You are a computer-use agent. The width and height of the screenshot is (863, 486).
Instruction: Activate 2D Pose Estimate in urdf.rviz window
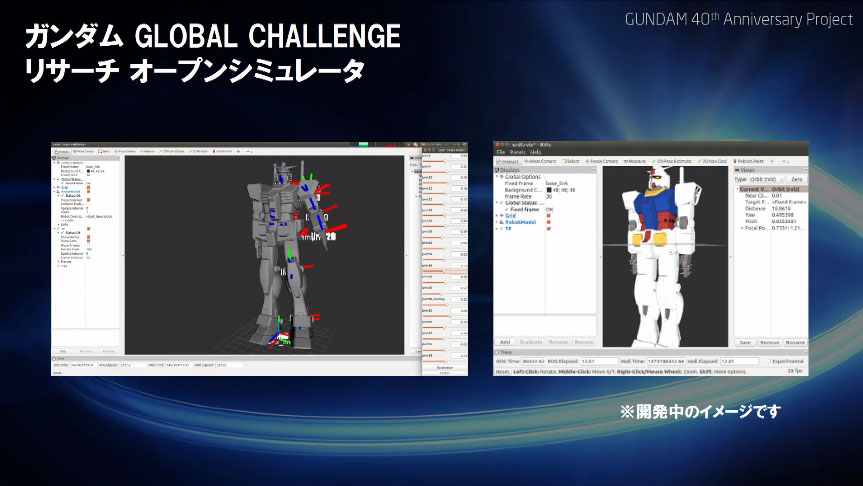click(671, 161)
